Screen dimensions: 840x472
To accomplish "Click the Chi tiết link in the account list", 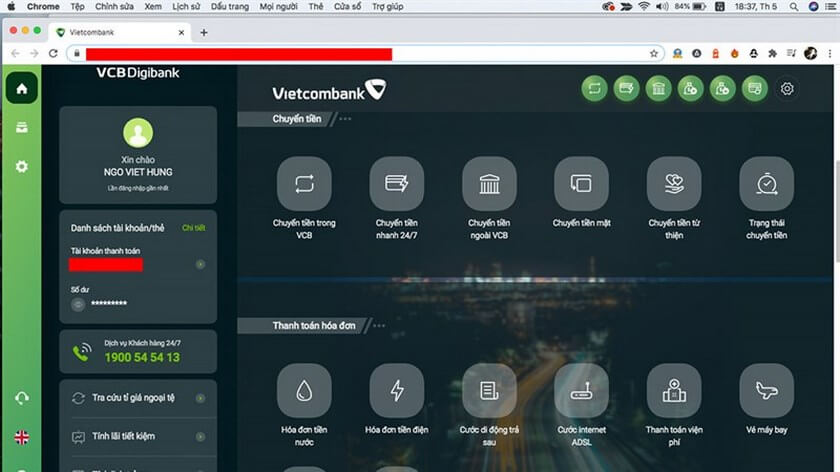I will 193,228.
